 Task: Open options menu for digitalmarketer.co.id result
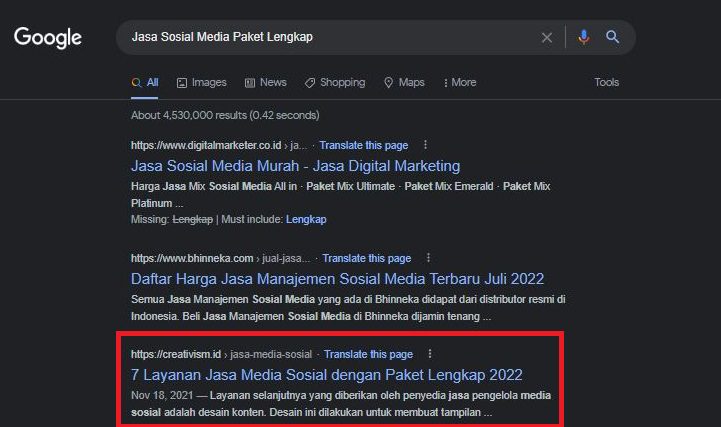(x=425, y=145)
